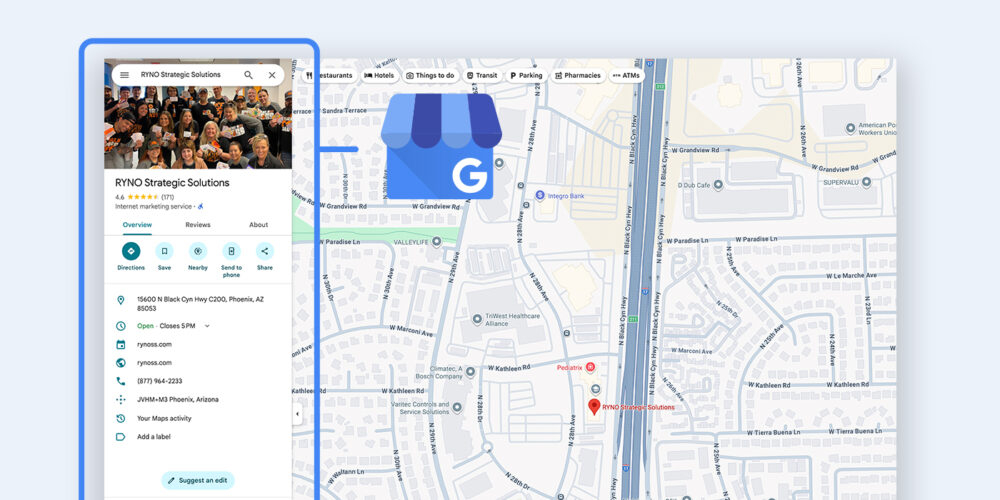
Task: Expand the hours dropdown next to Closes 5 PM
Action: click(x=207, y=326)
